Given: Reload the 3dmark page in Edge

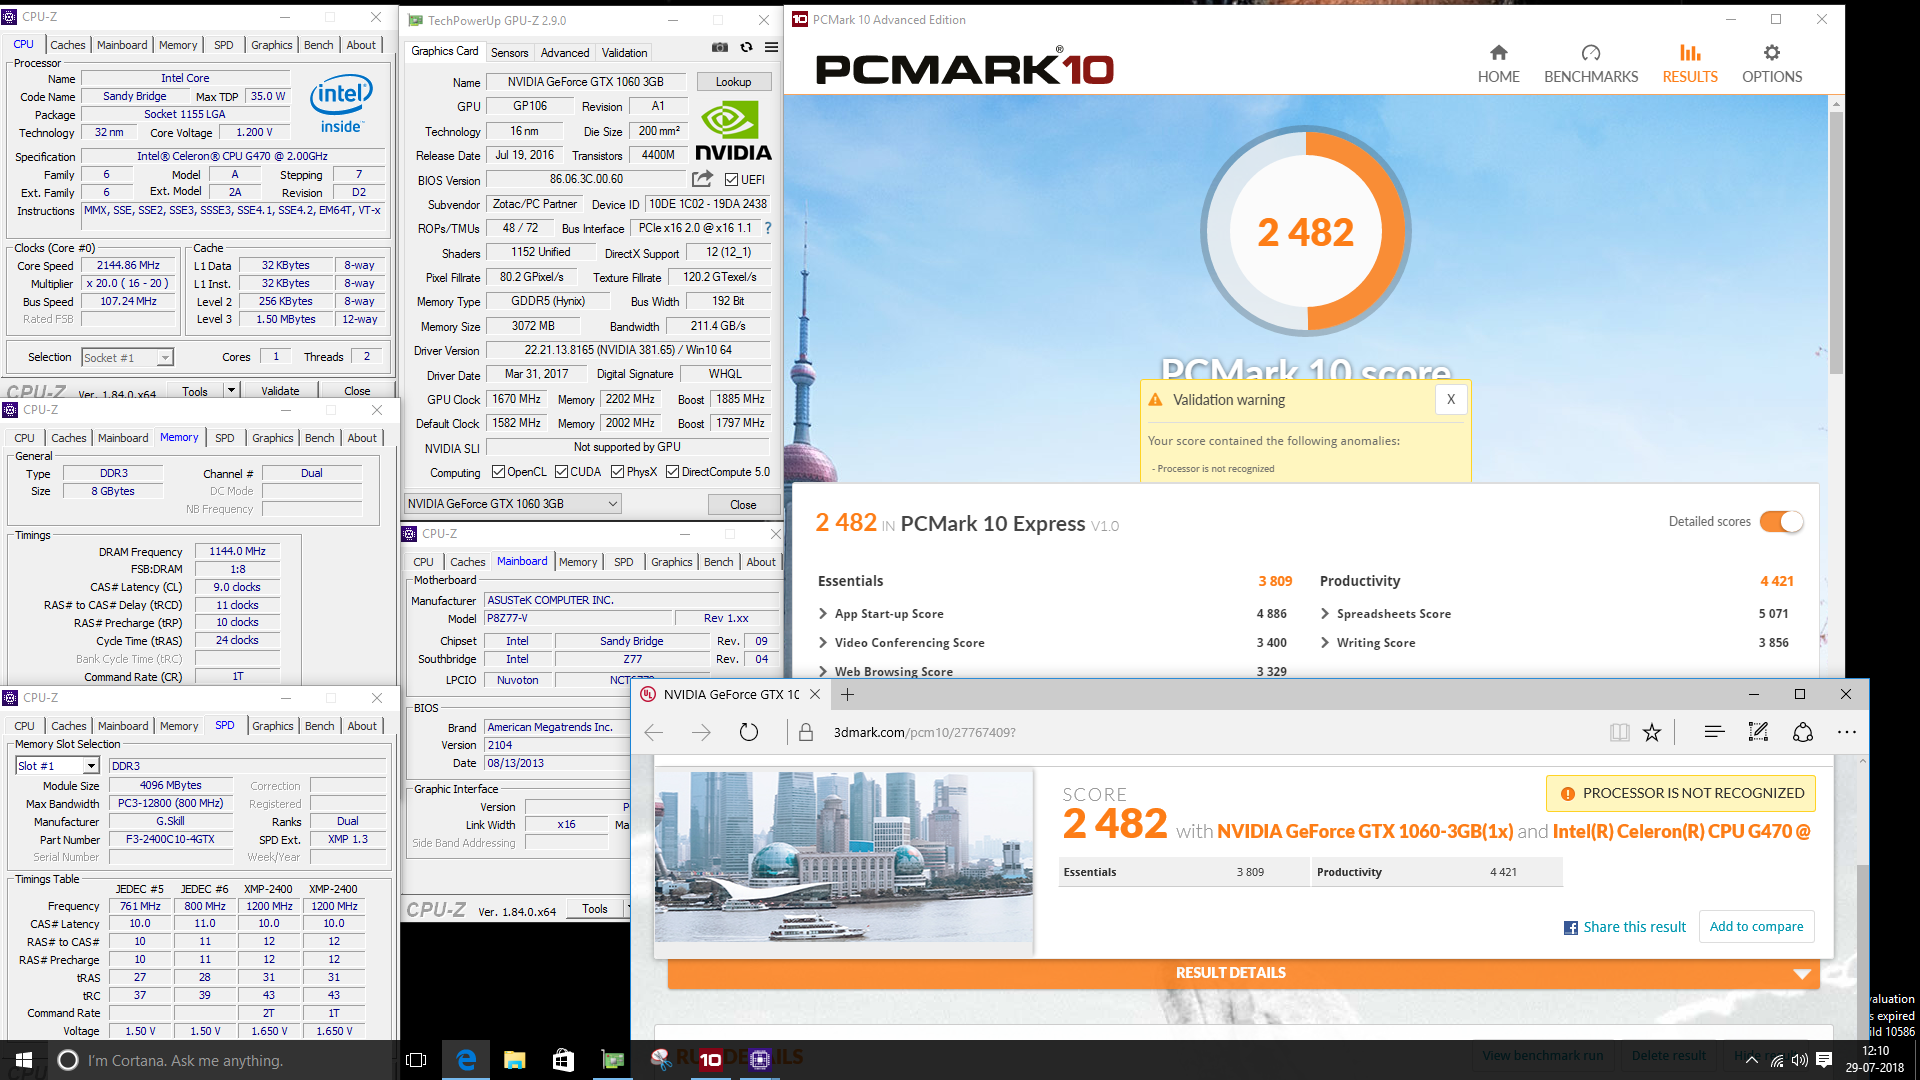Looking at the screenshot, I should coord(748,732).
